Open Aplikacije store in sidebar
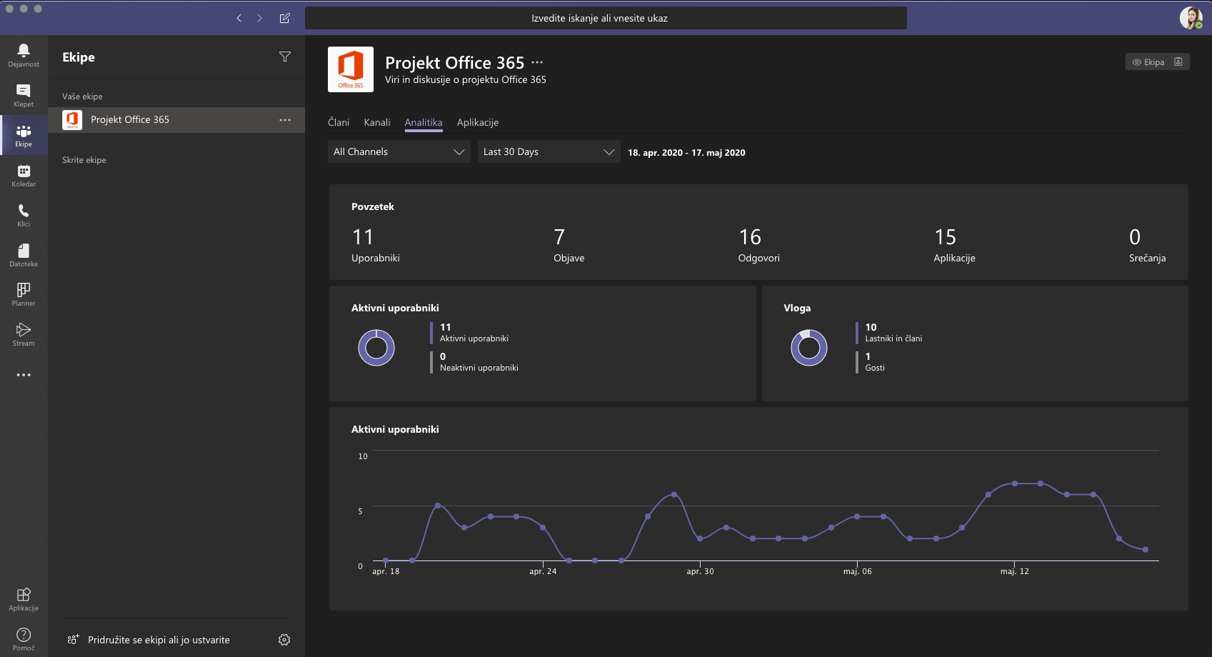This screenshot has height=657, width=1212. click(23, 600)
